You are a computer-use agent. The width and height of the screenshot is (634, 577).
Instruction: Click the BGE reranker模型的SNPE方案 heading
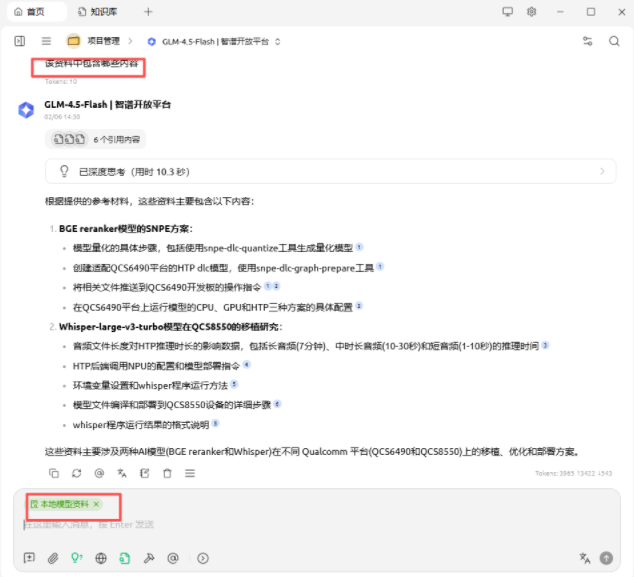click(x=126, y=229)
